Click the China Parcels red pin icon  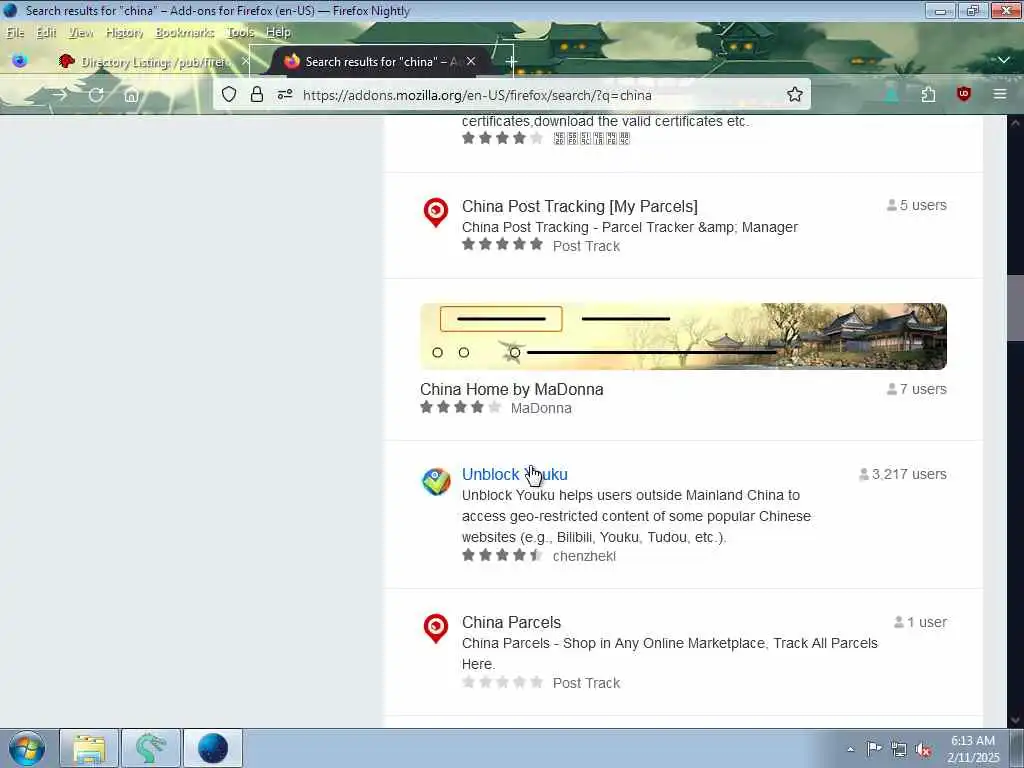(436, 628)
